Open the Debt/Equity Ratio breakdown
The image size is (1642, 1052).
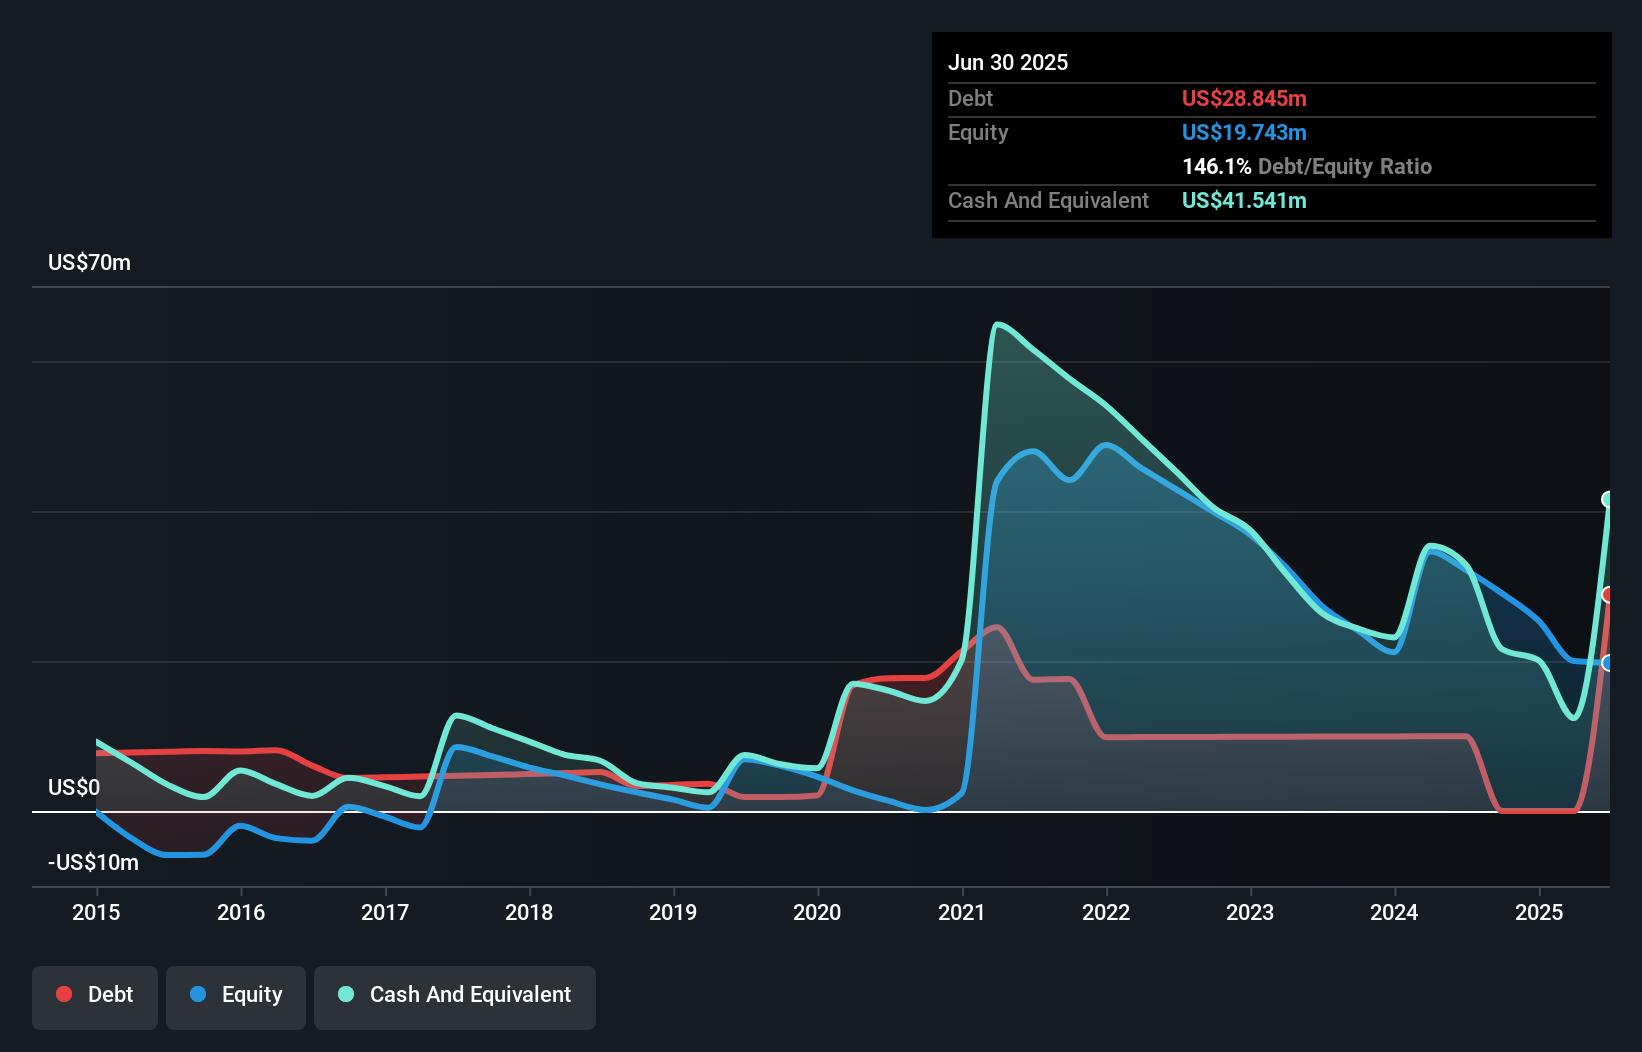tap(1307, 166)
